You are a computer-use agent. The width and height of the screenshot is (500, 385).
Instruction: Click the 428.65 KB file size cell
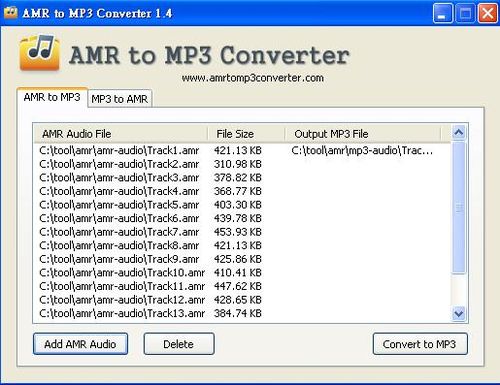tap(238, 300)
